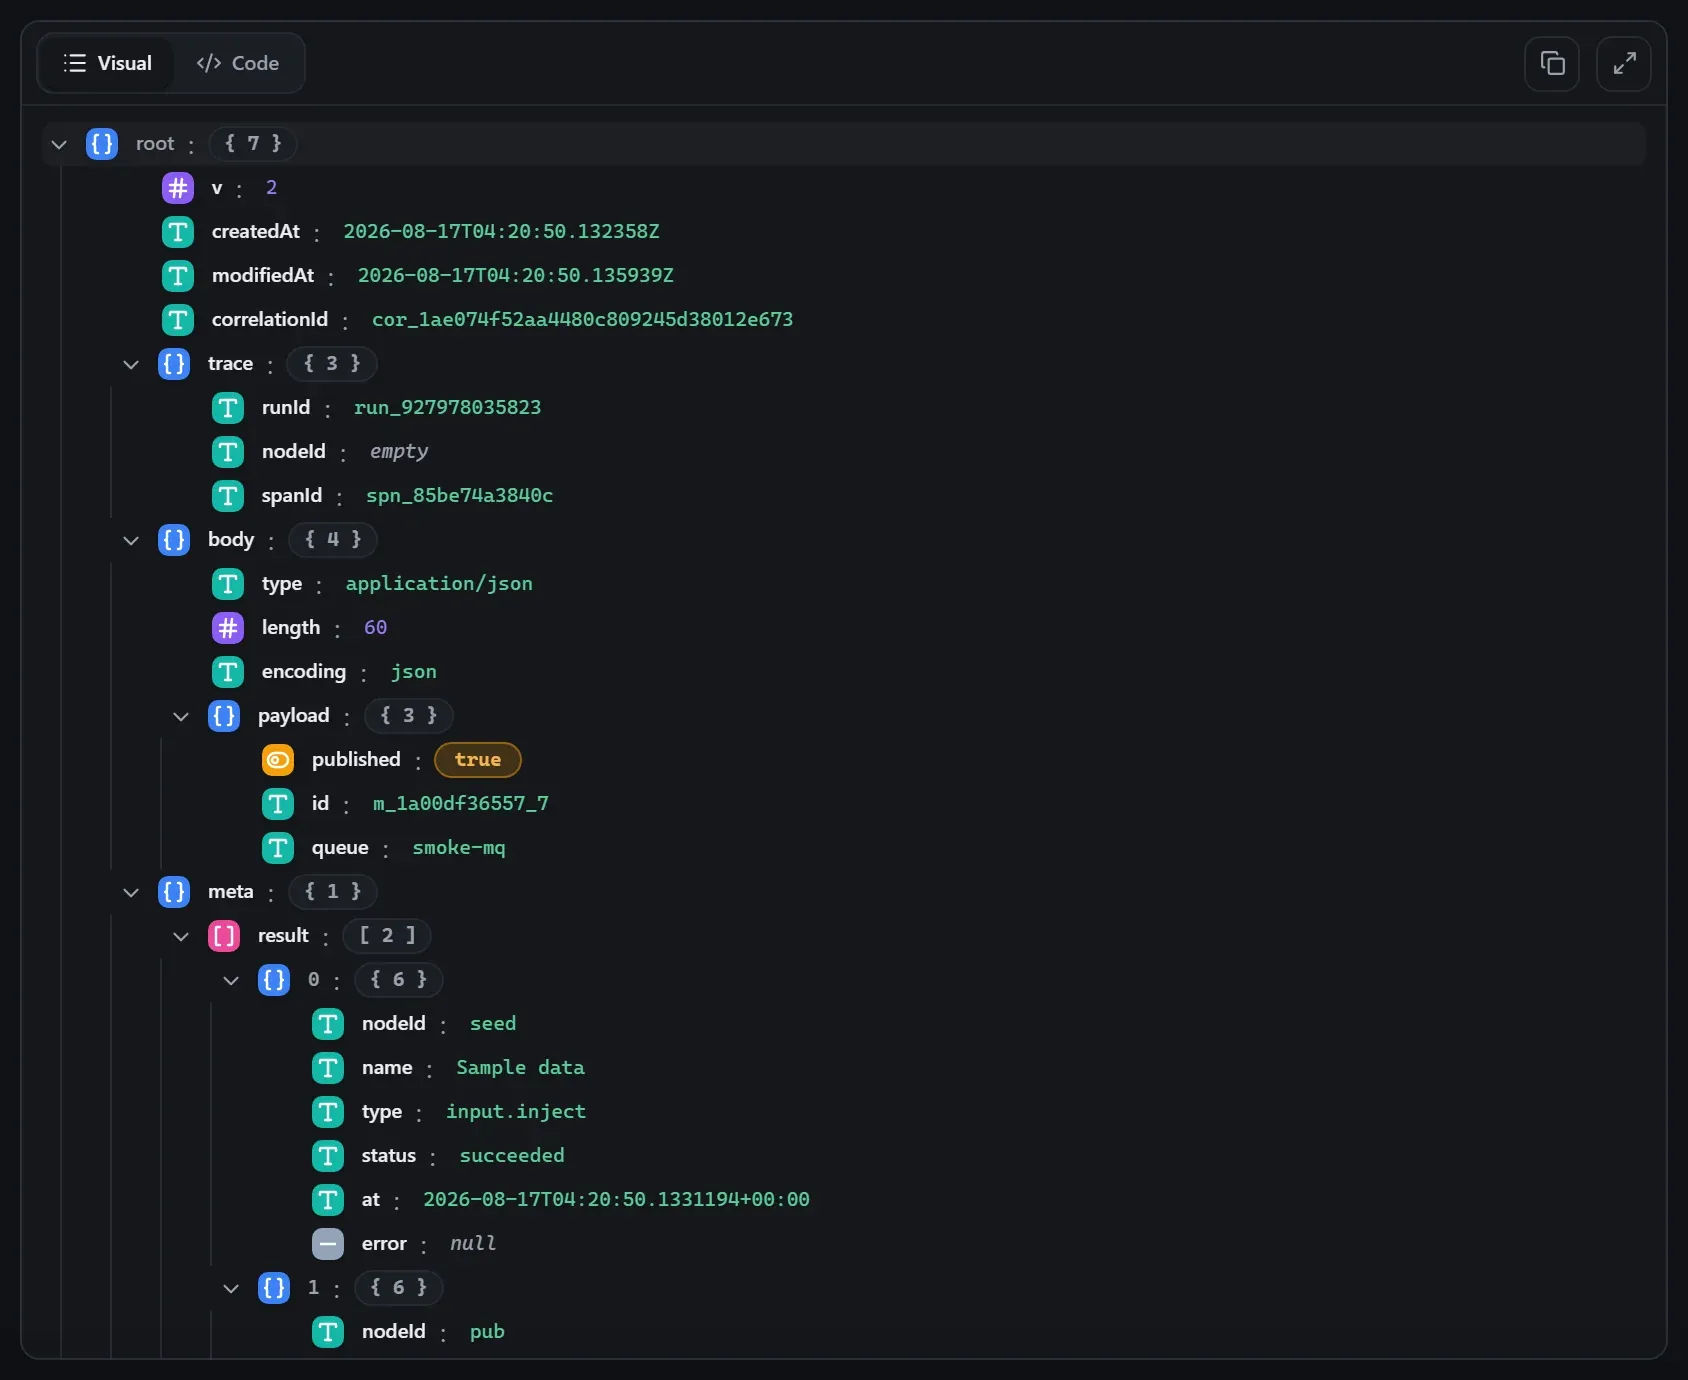The image size is (1688, 1380).
Task: Click the number icon beside v
Action: coord(178,188)
